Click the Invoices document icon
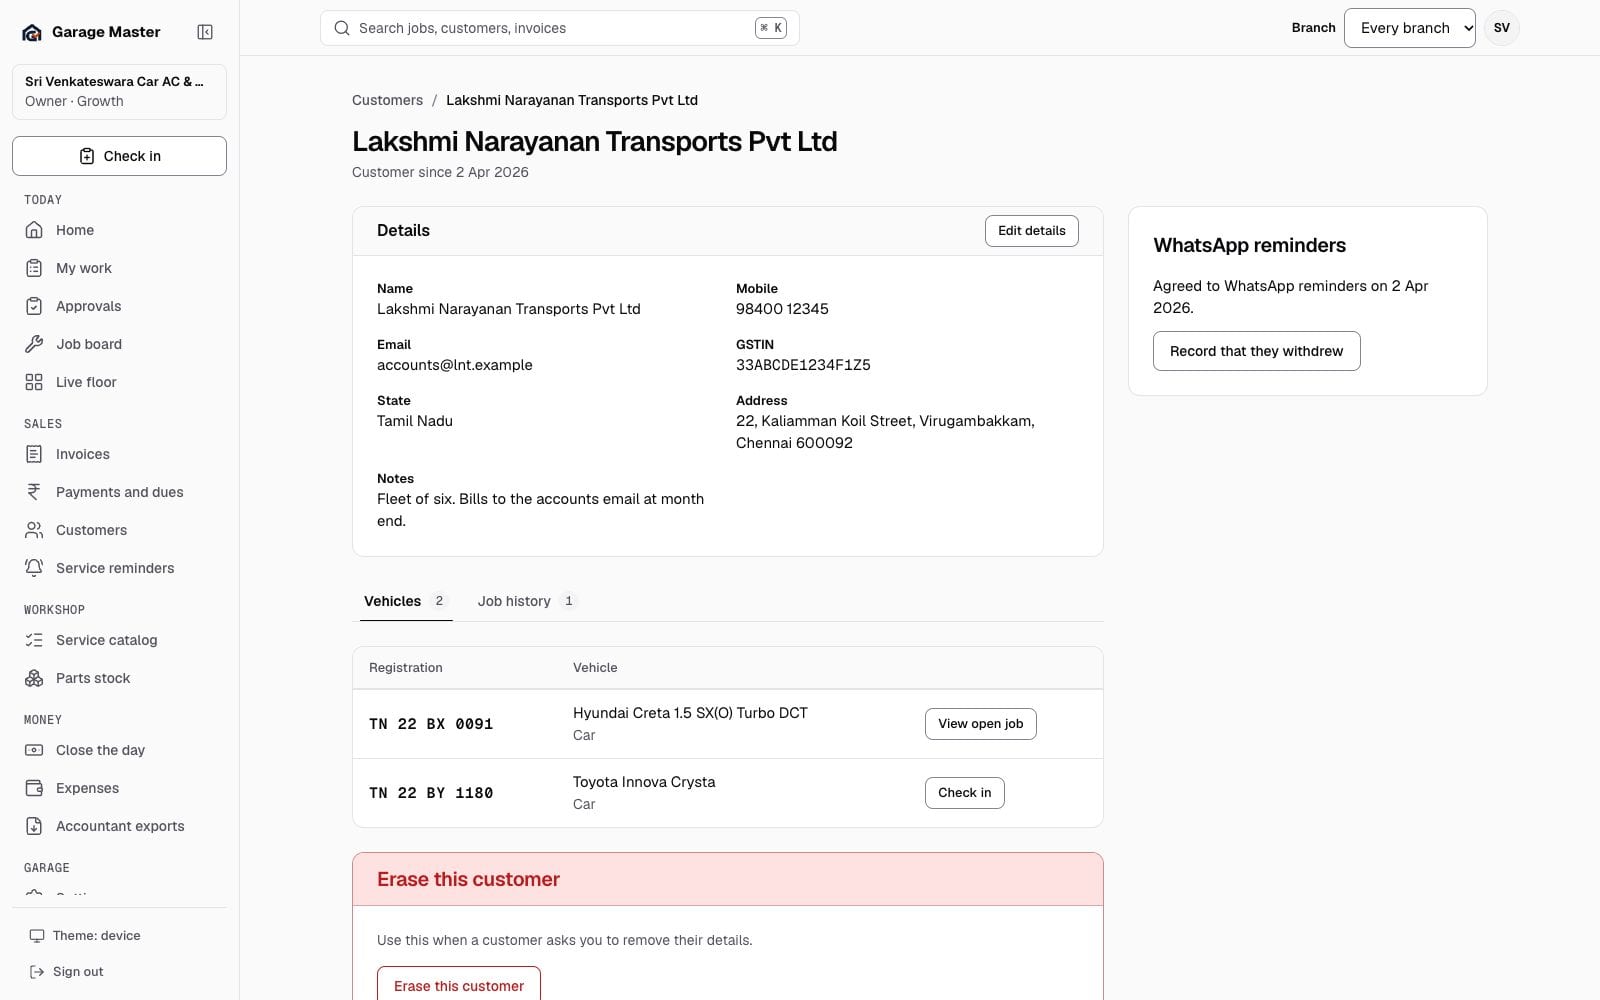Image resolution: width=1600 pixels, height=1000 pixels. (34, 454)
